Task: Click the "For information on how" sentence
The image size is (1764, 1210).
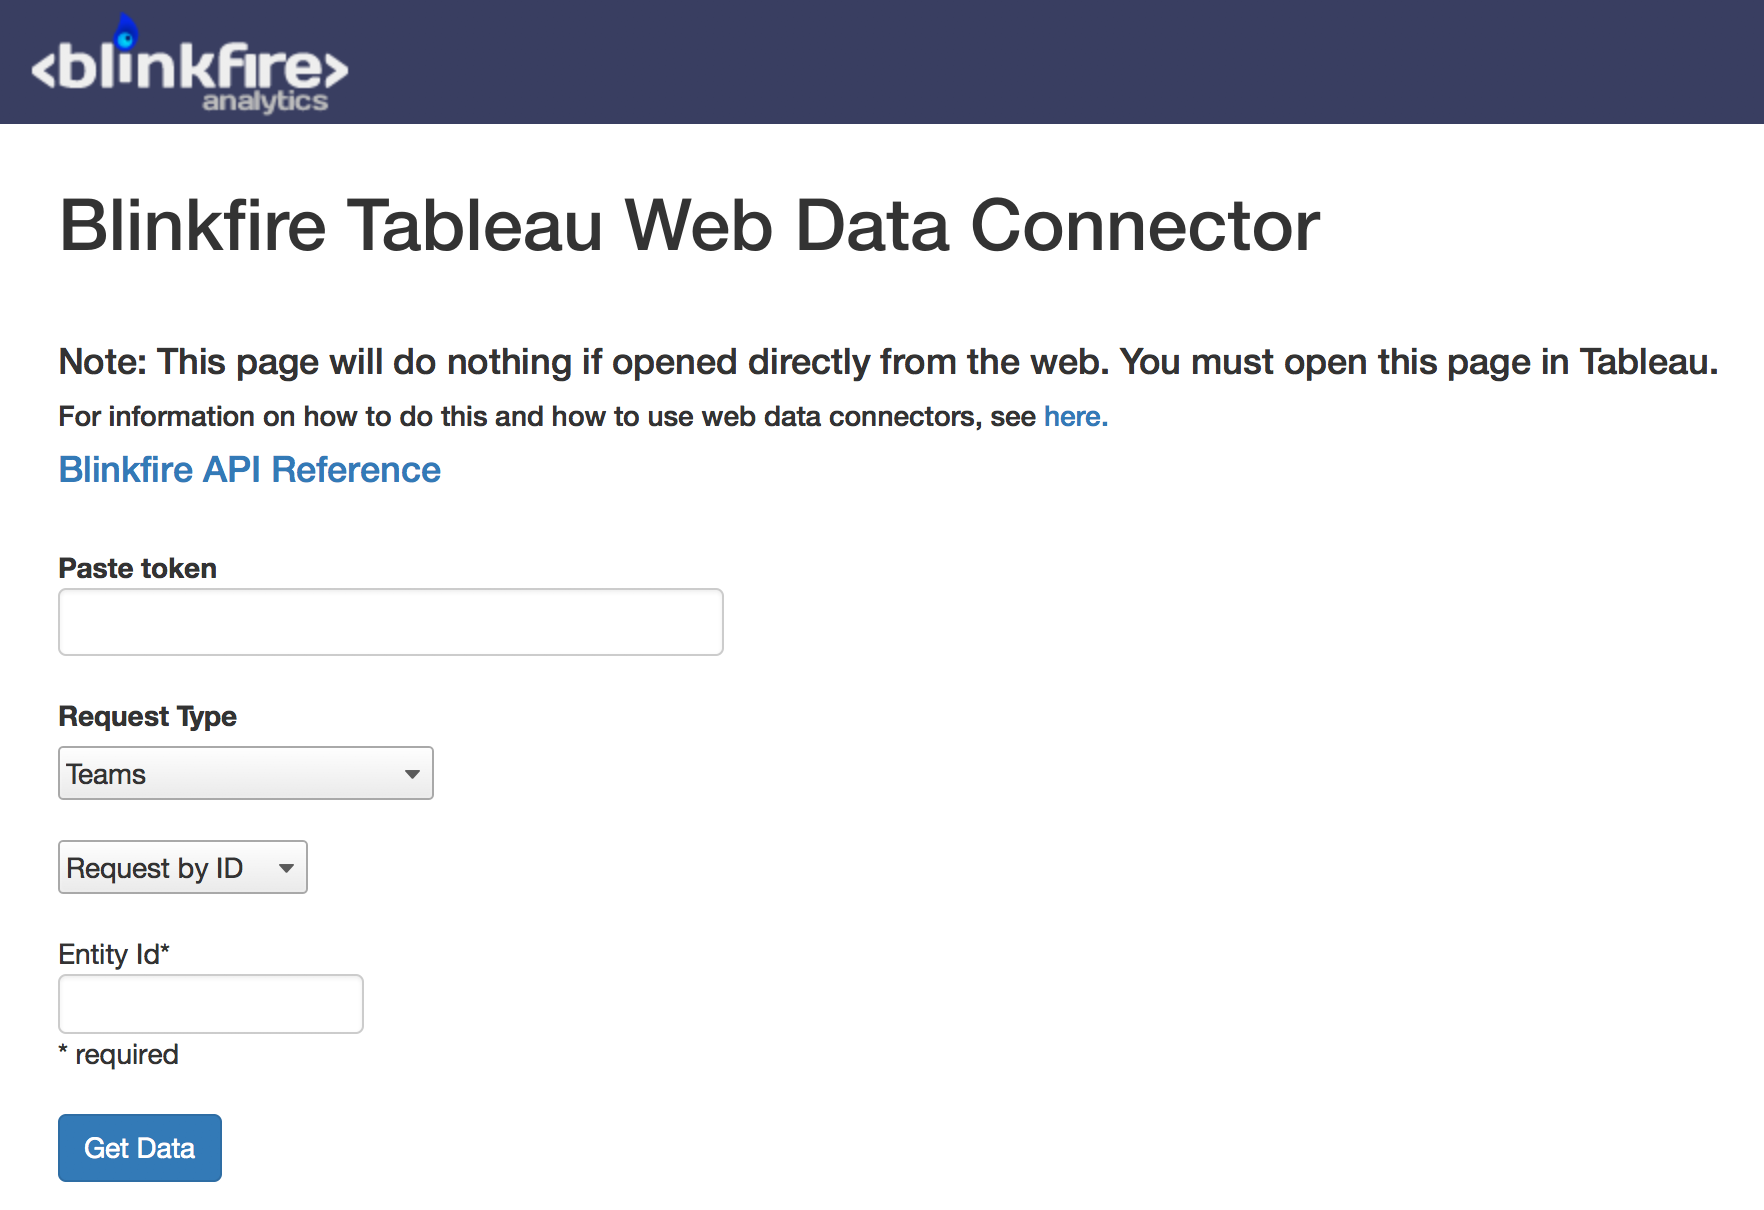Action: (545, 416)
